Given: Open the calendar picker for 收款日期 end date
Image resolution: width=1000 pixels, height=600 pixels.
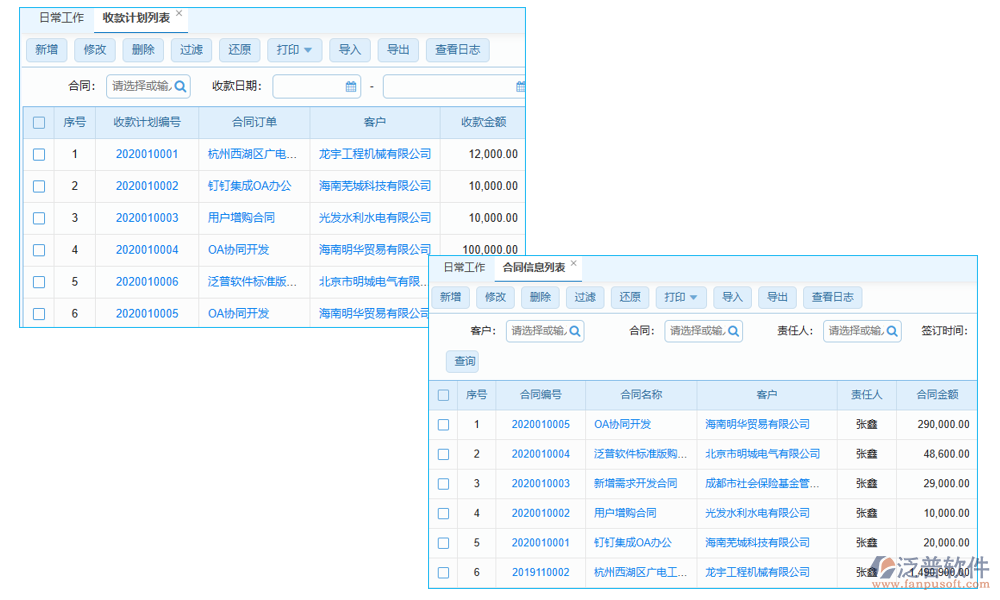Looking at the screenshot, I should click(521, 86).
